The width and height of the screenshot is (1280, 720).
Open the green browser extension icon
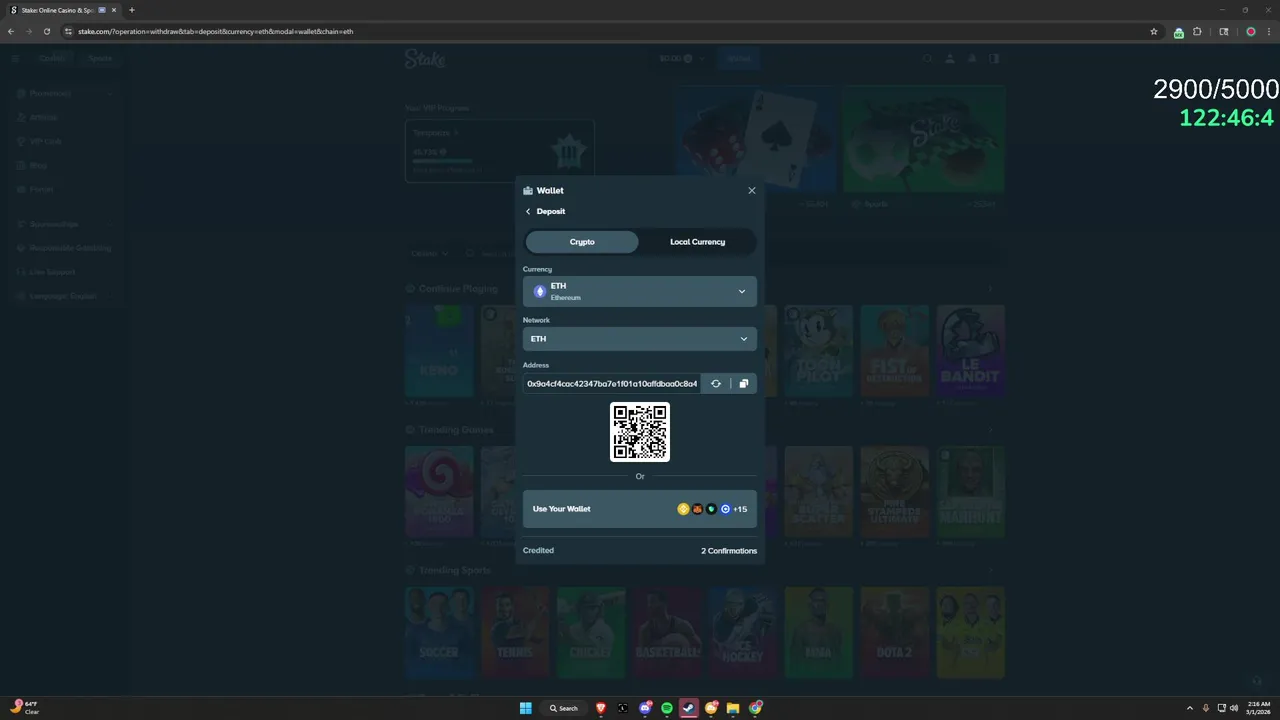pyautogui.click(x=1179, y=32)
